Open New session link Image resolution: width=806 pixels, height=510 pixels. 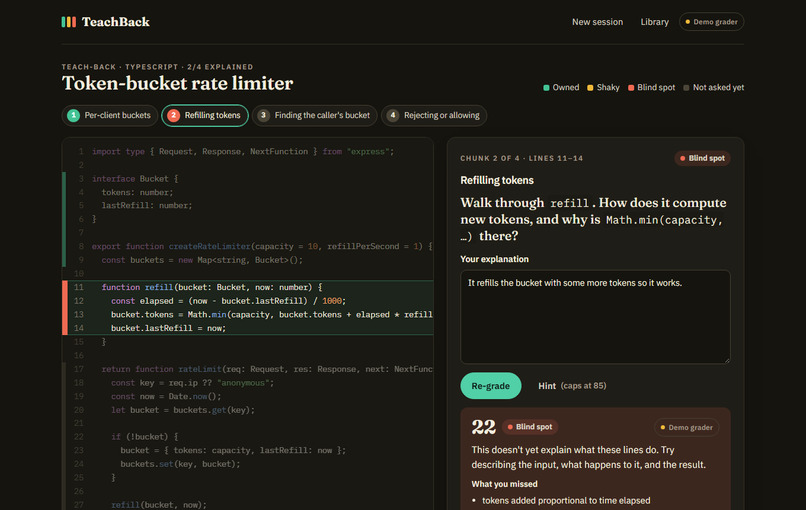pyautogui.click(x=597, y=22)
